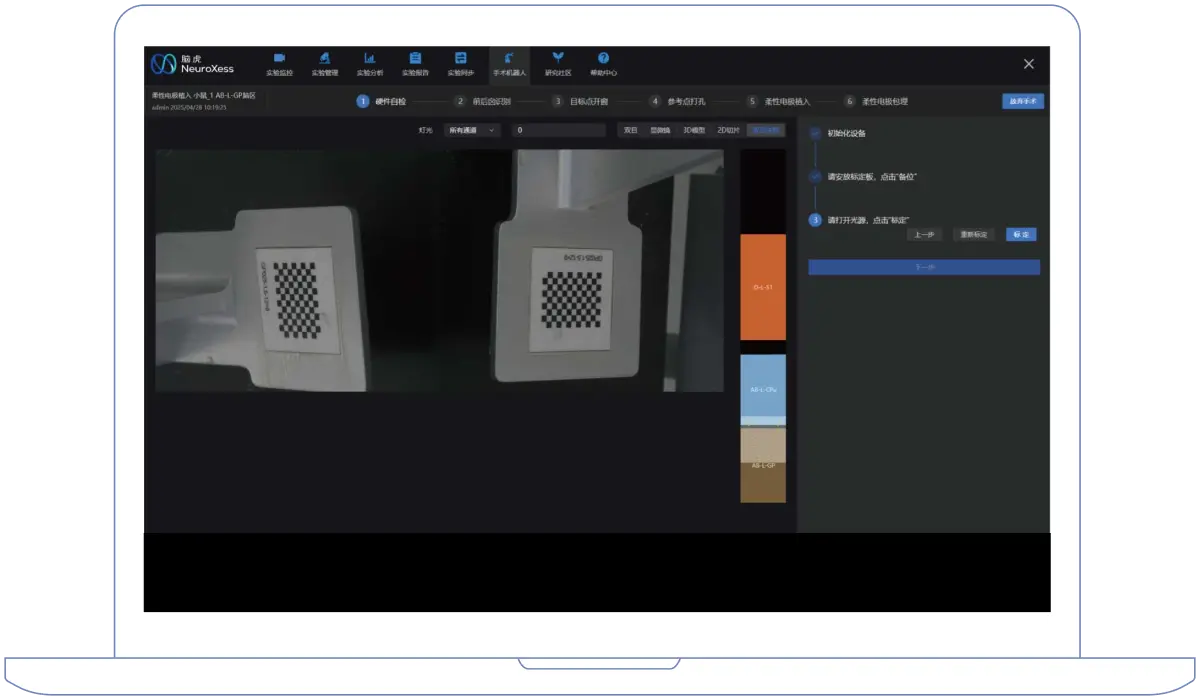Screen dimensions: 1200x700
Task: Switch view to the second view option
Action: [x=661, y=130]
